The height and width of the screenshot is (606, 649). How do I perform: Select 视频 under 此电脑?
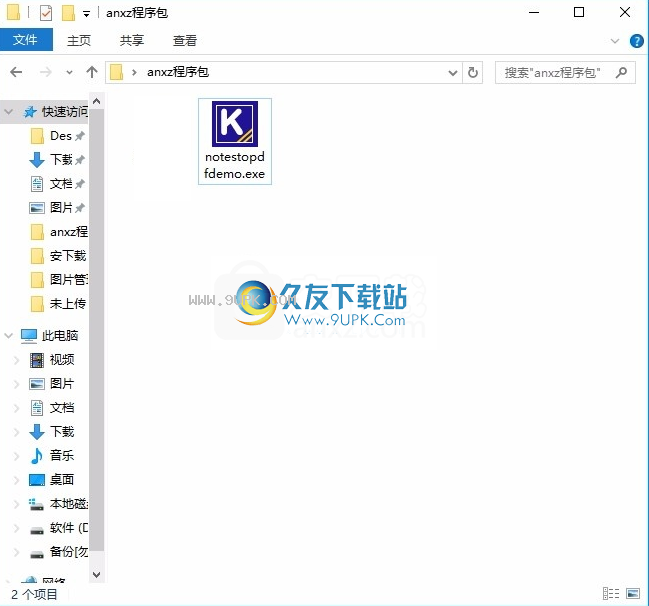click(52, 360)
